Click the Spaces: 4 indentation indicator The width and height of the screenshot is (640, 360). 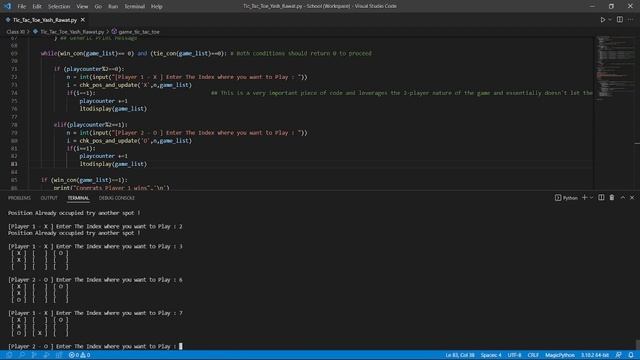pos(491,355)
